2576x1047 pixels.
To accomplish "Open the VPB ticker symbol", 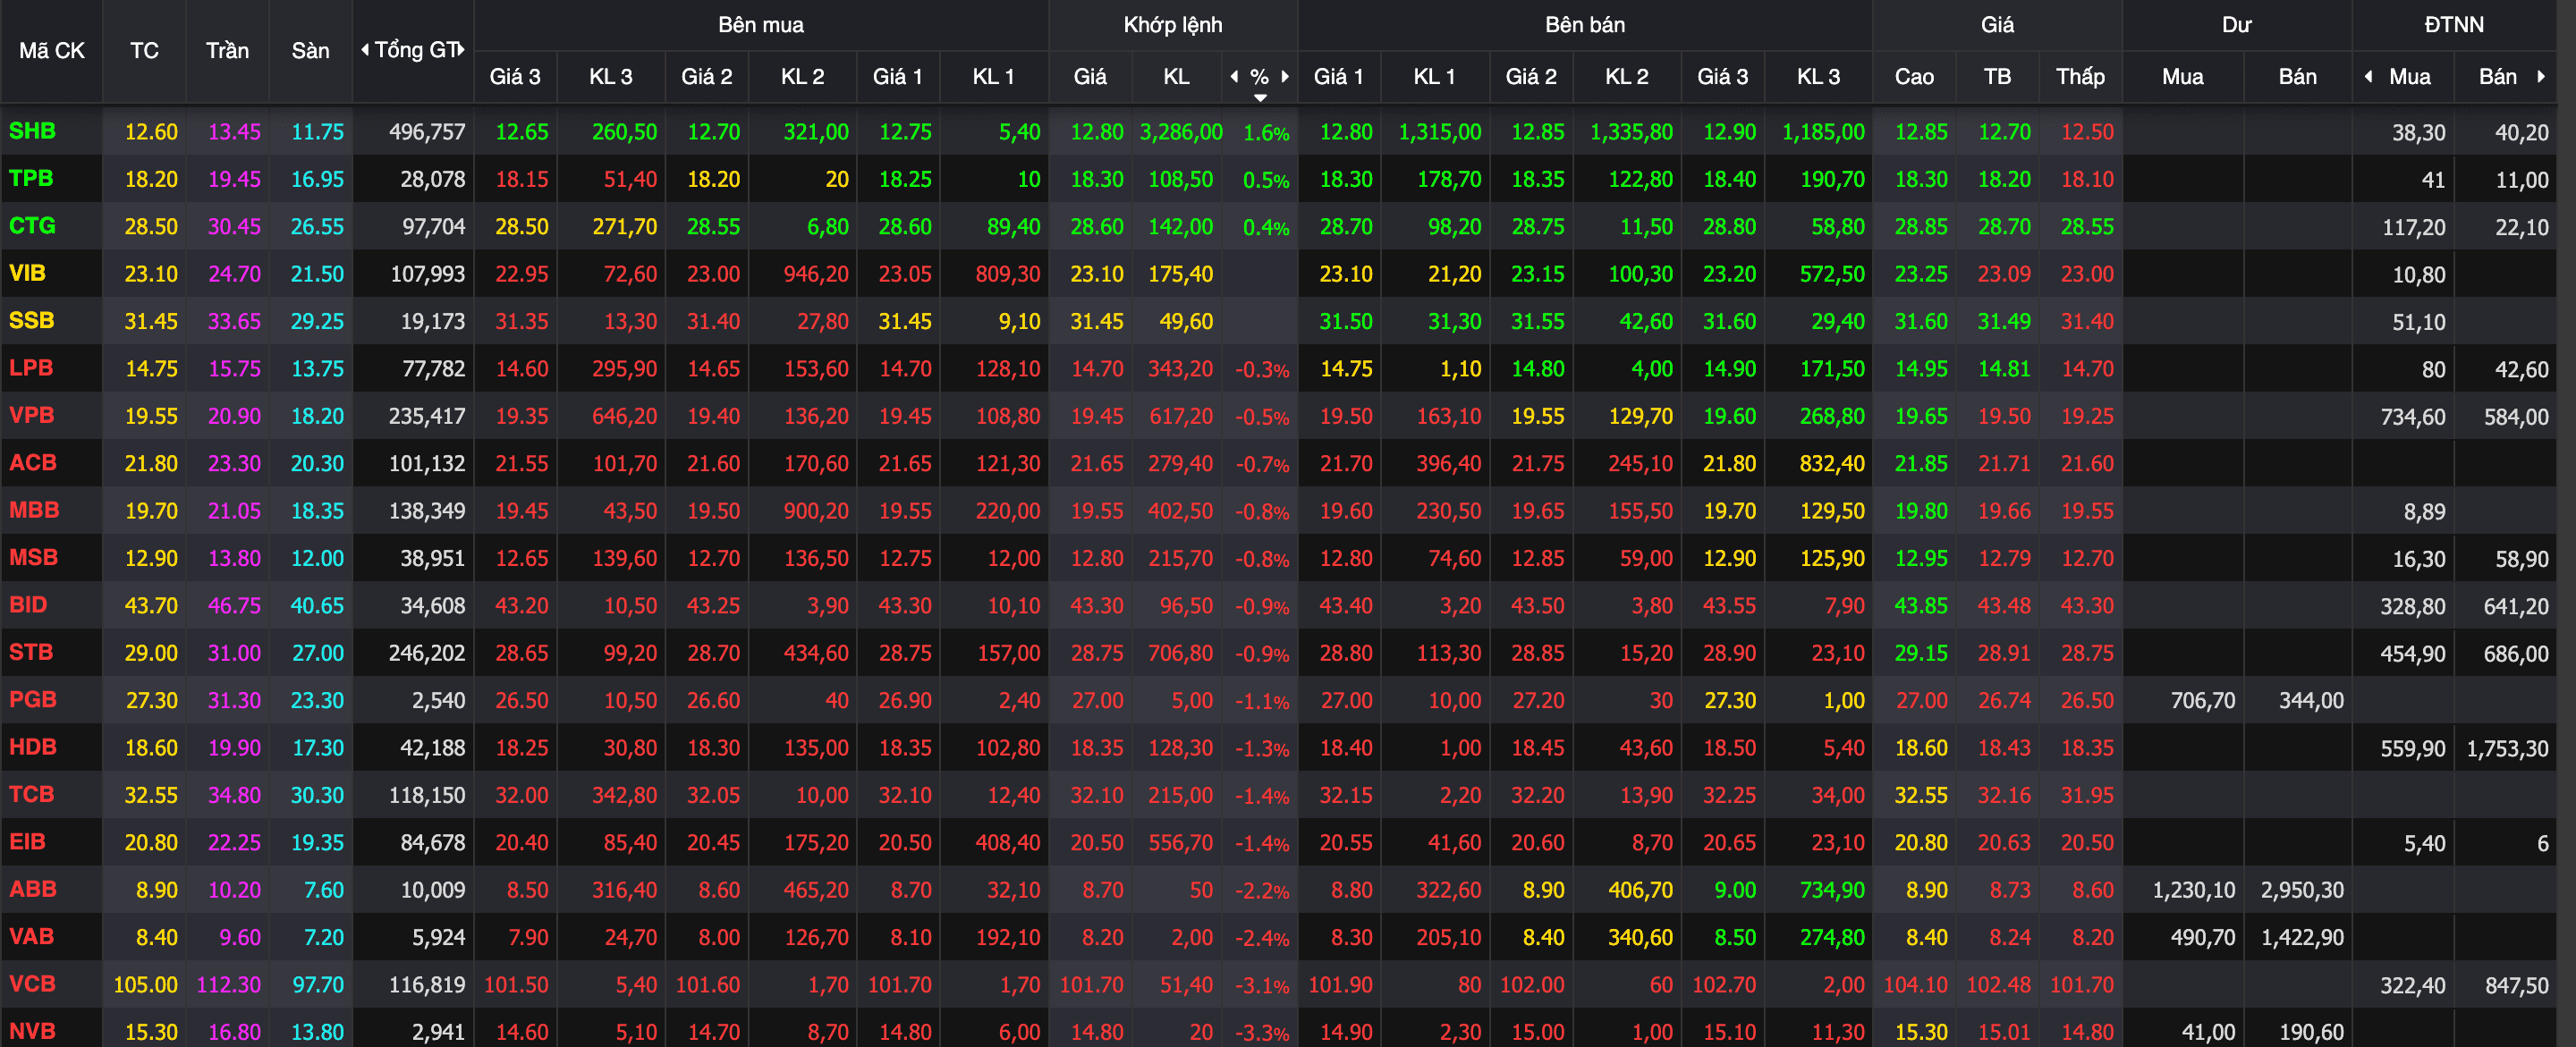I will [31, 415].
